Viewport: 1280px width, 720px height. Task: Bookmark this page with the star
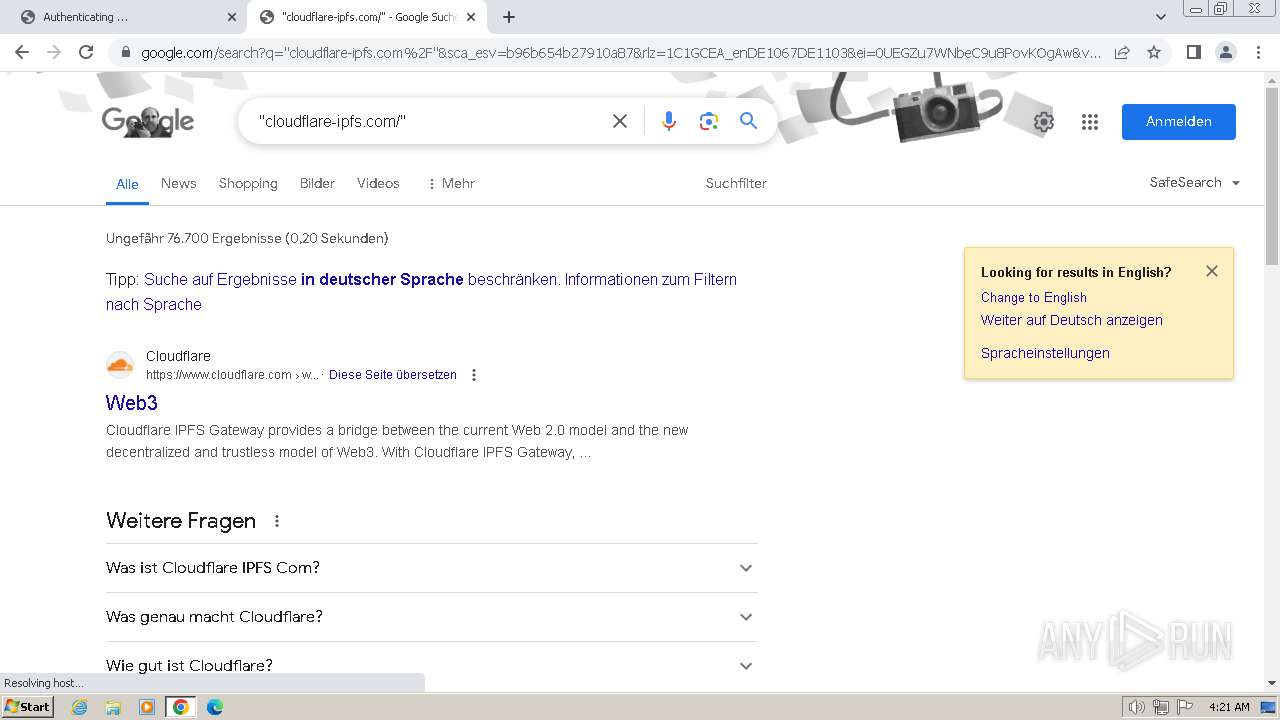pyautogui.click(x=1154, y=52)
